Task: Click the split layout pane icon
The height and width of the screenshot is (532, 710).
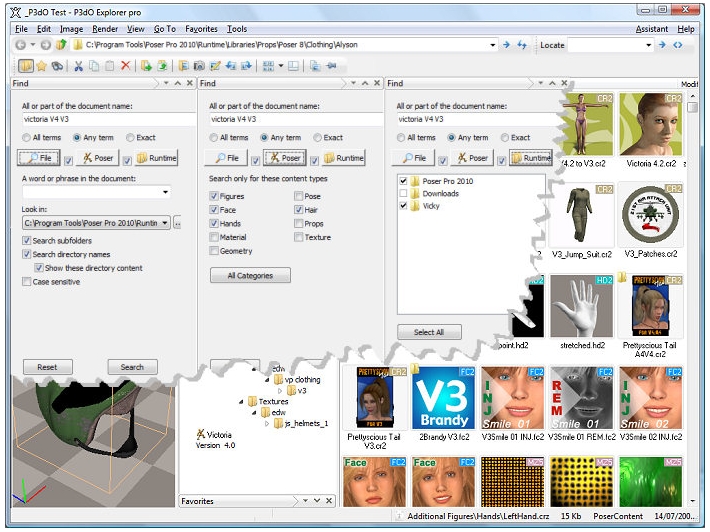Action: (293, 66)
